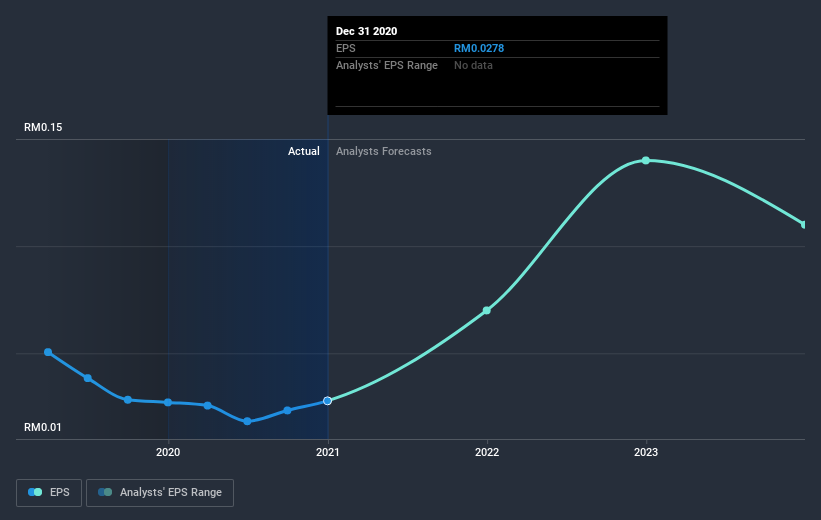Select the EPS data point just after 2020 start

click(x=207, y=405)
